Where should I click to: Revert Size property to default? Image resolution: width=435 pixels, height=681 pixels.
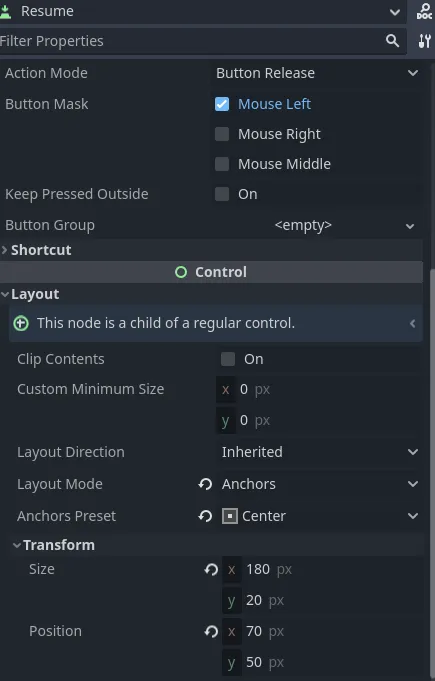tap(211, 569)
